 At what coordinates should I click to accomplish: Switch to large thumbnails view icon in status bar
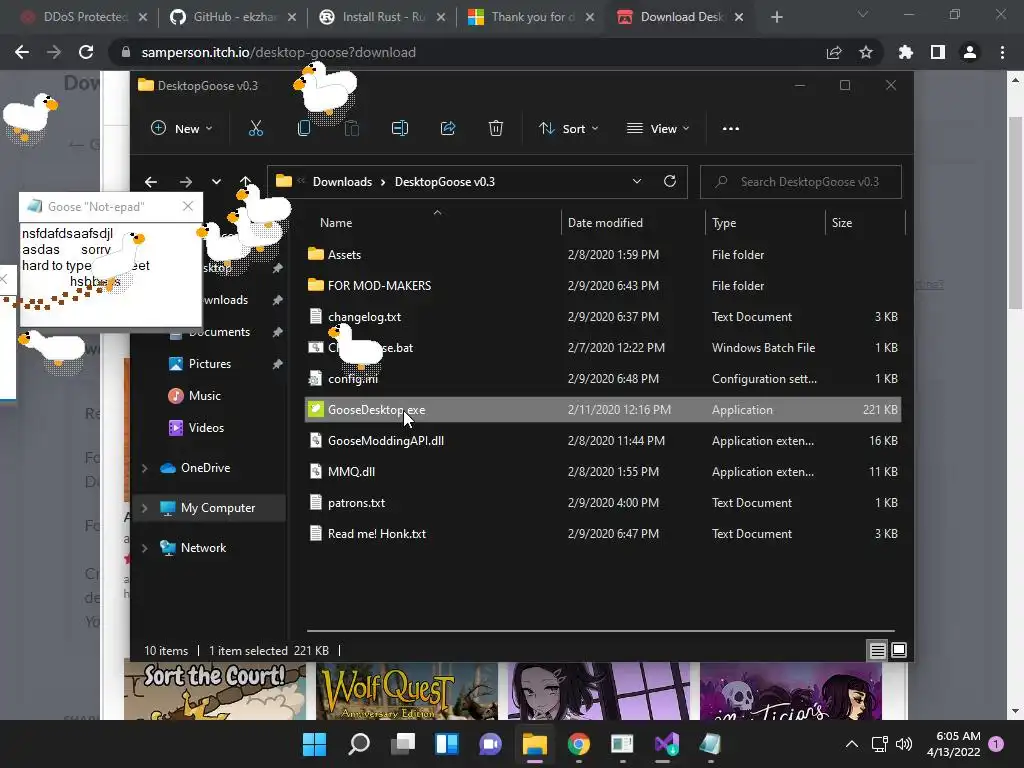pyautogui.click(x=899, y=650)
